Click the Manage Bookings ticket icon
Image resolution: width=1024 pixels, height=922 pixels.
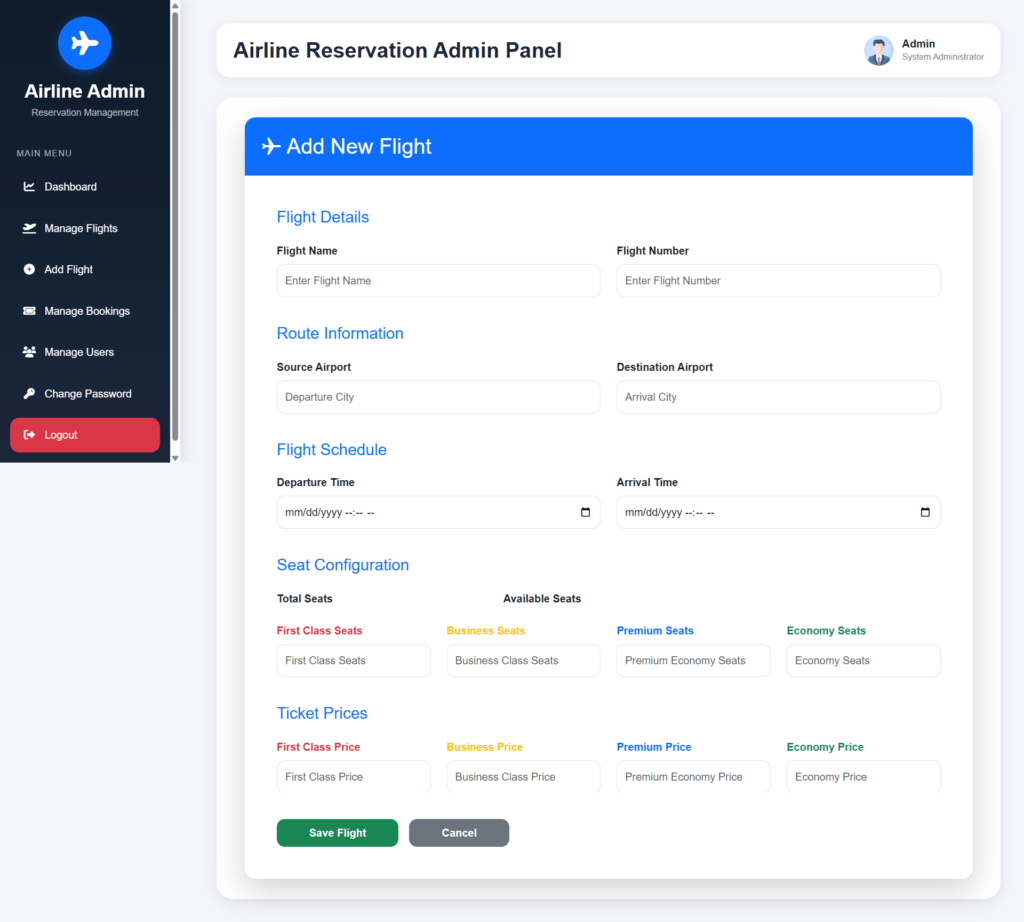tap(29, 311)
